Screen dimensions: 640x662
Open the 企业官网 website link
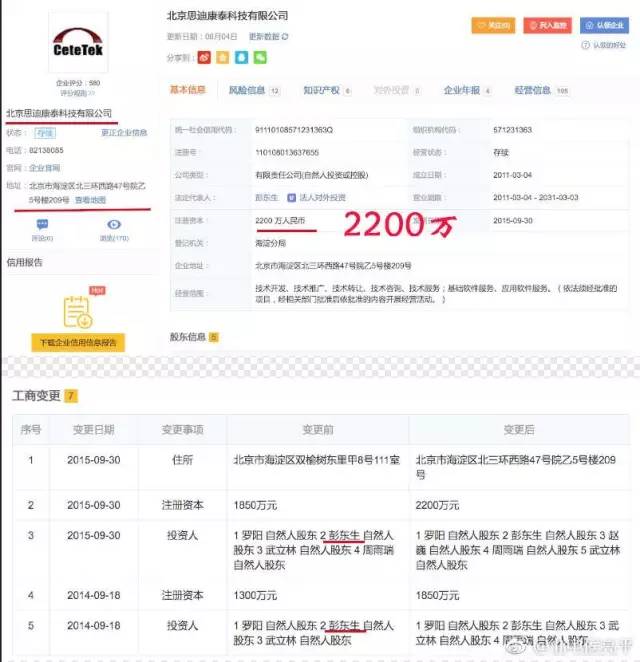point(44,168)
